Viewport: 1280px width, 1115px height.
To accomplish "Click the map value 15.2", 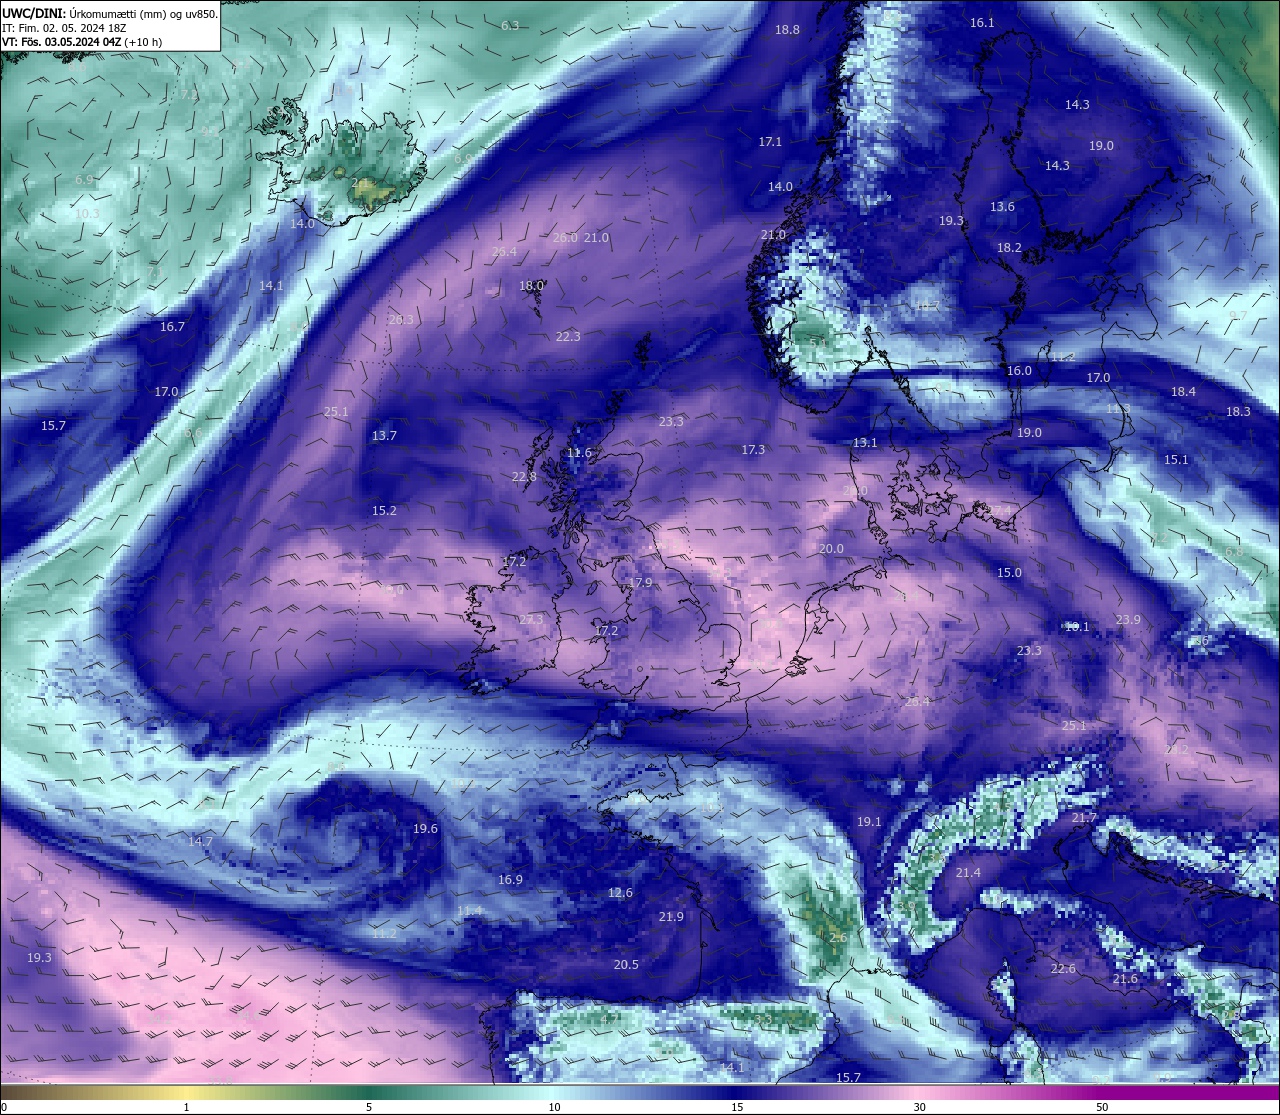I will pyautogui.click(x=384, y=511).
